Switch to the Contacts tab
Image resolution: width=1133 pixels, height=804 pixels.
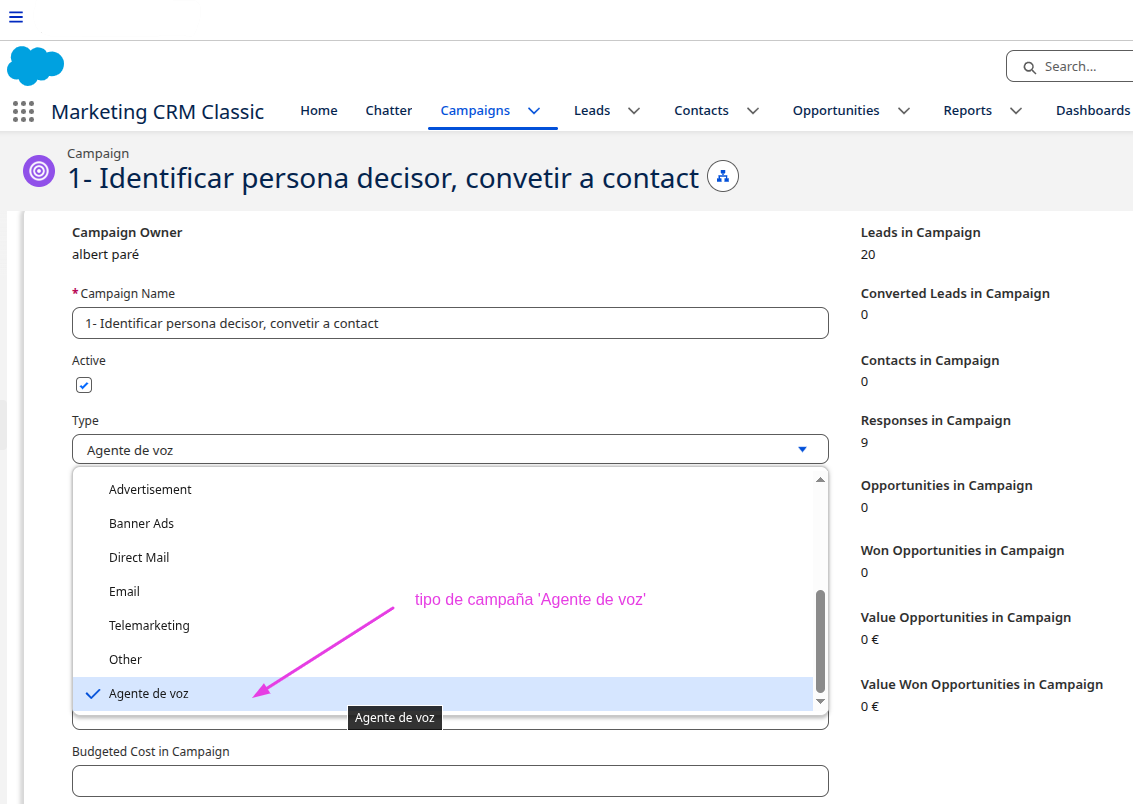pyautogui.click(x=701, y=111)
